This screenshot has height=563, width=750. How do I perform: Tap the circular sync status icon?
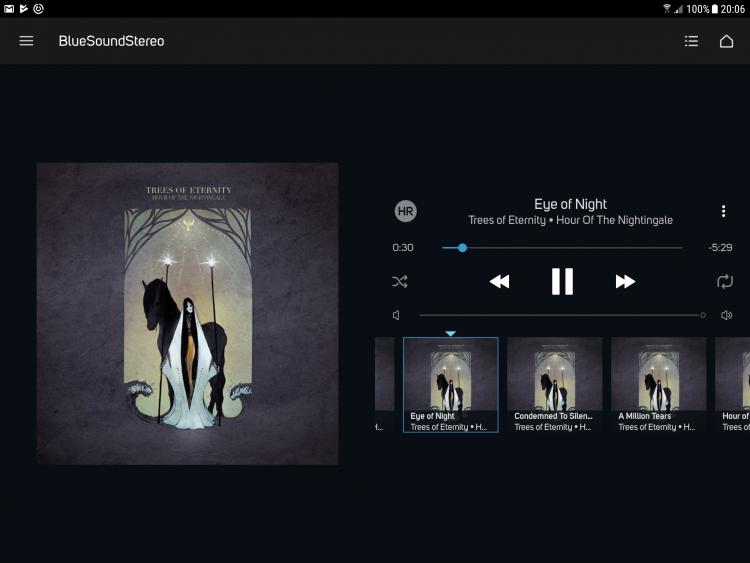39,9
